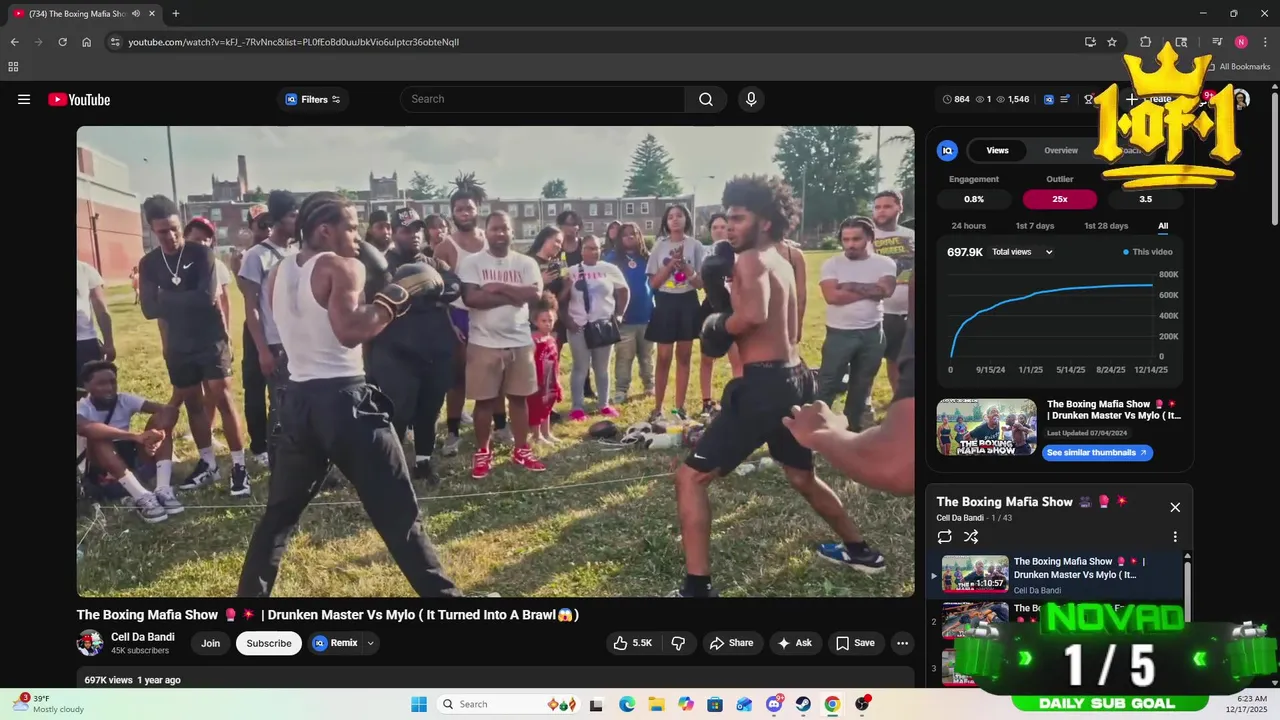Click the vidIQ logo in the stats panel
The height and width of the screenshot is (720, 1280).
click(x=947, y=150)
